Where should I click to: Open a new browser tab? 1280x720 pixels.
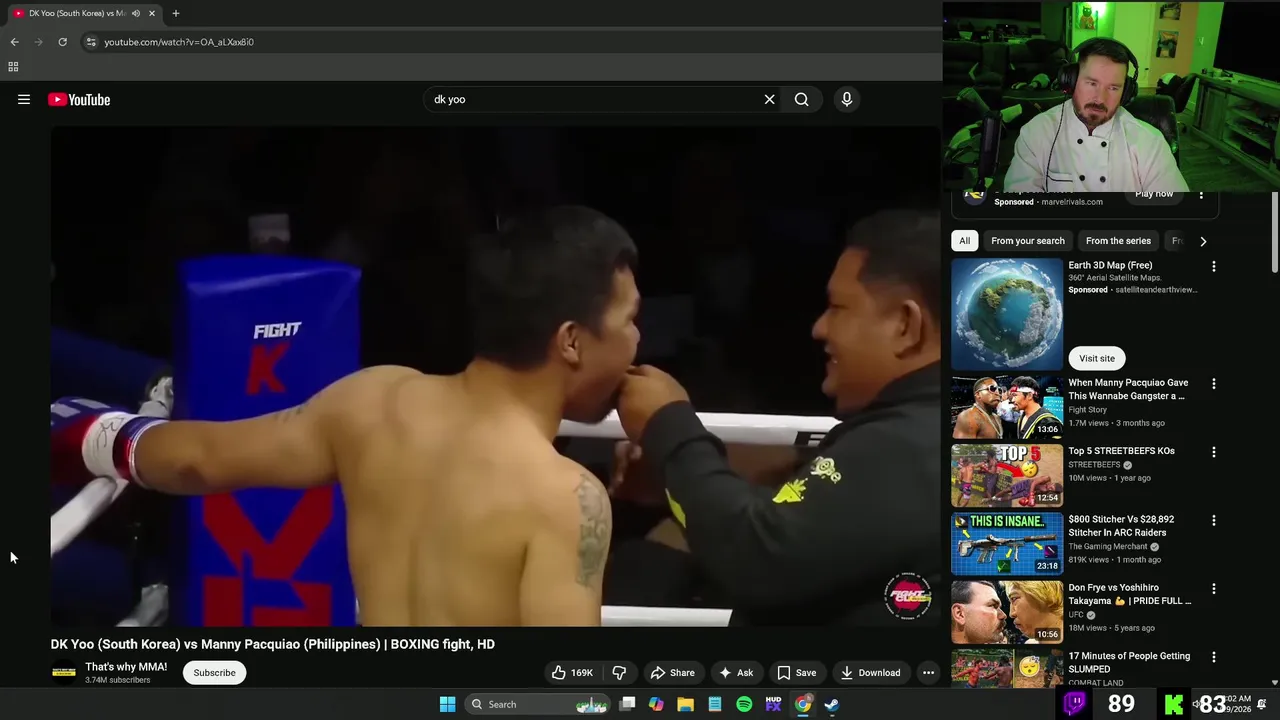[x=176, y=13]
